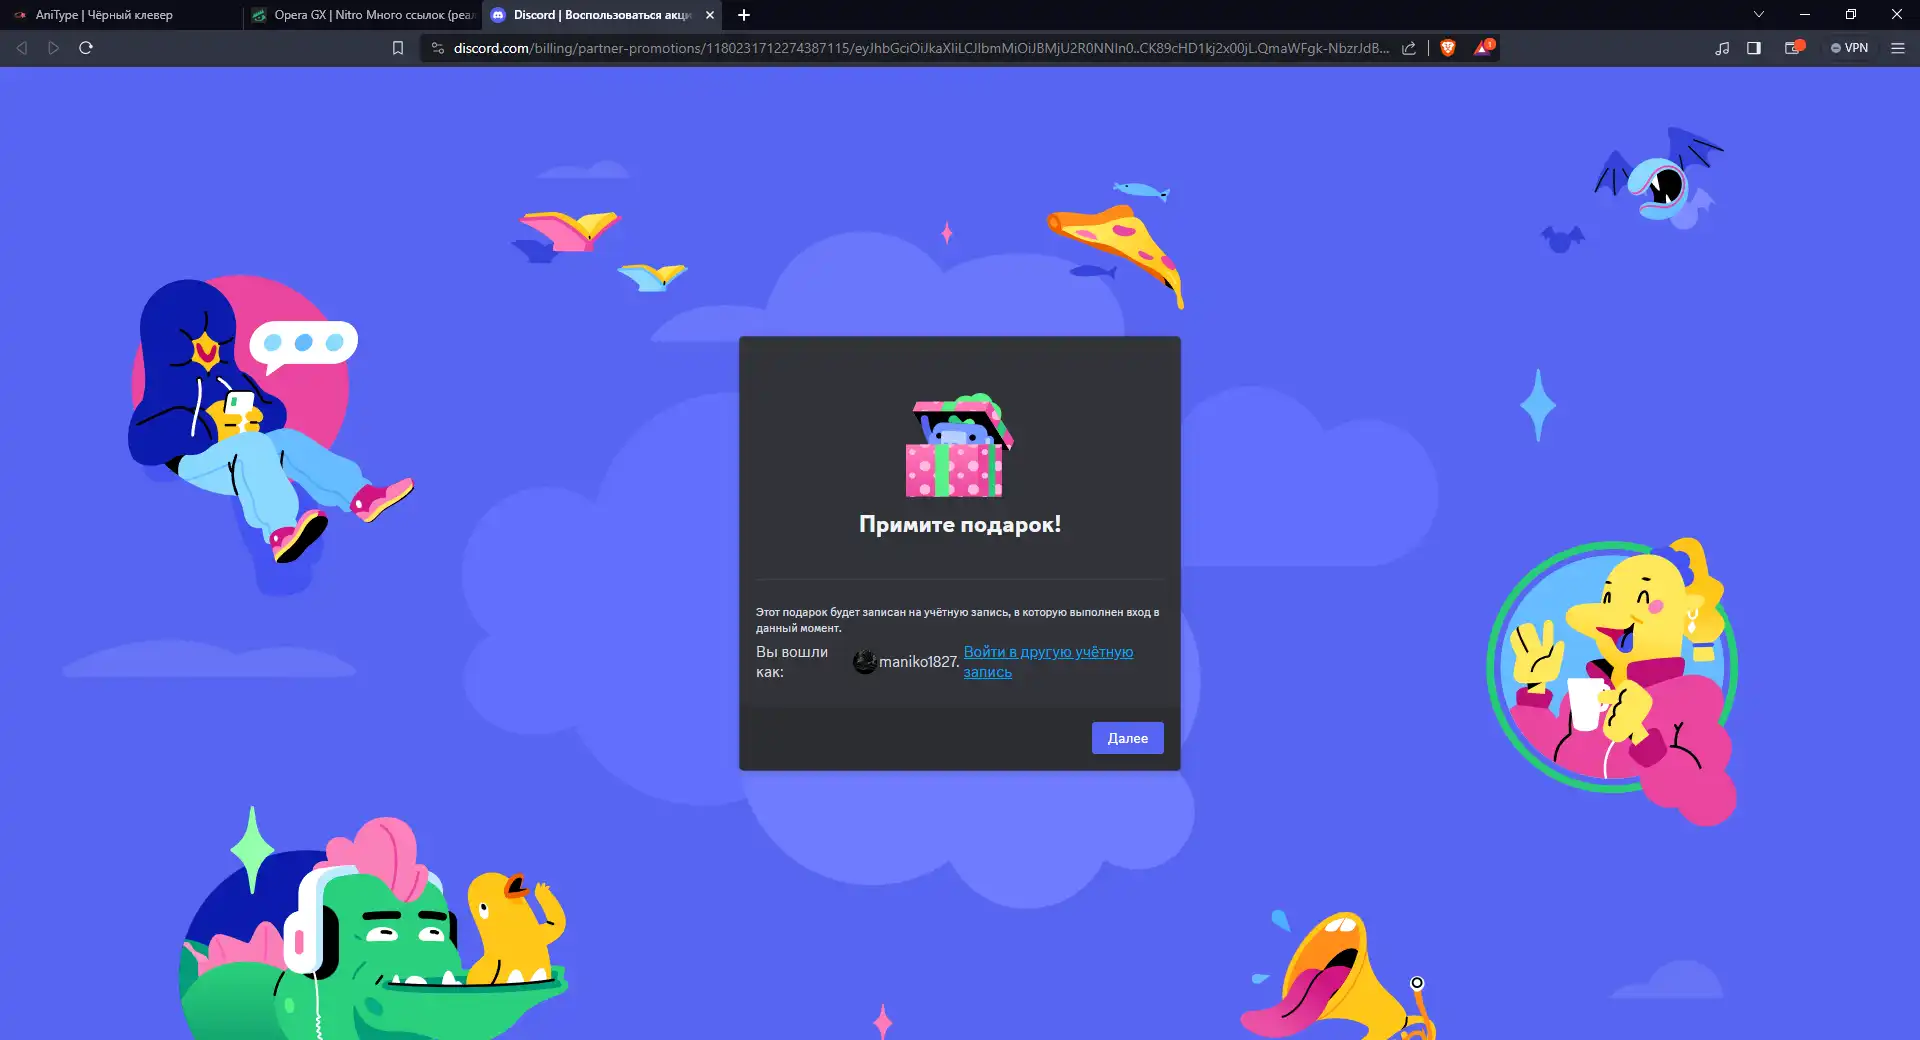
Task: Restore down the browser window
Action: (x=1851, y=15)
